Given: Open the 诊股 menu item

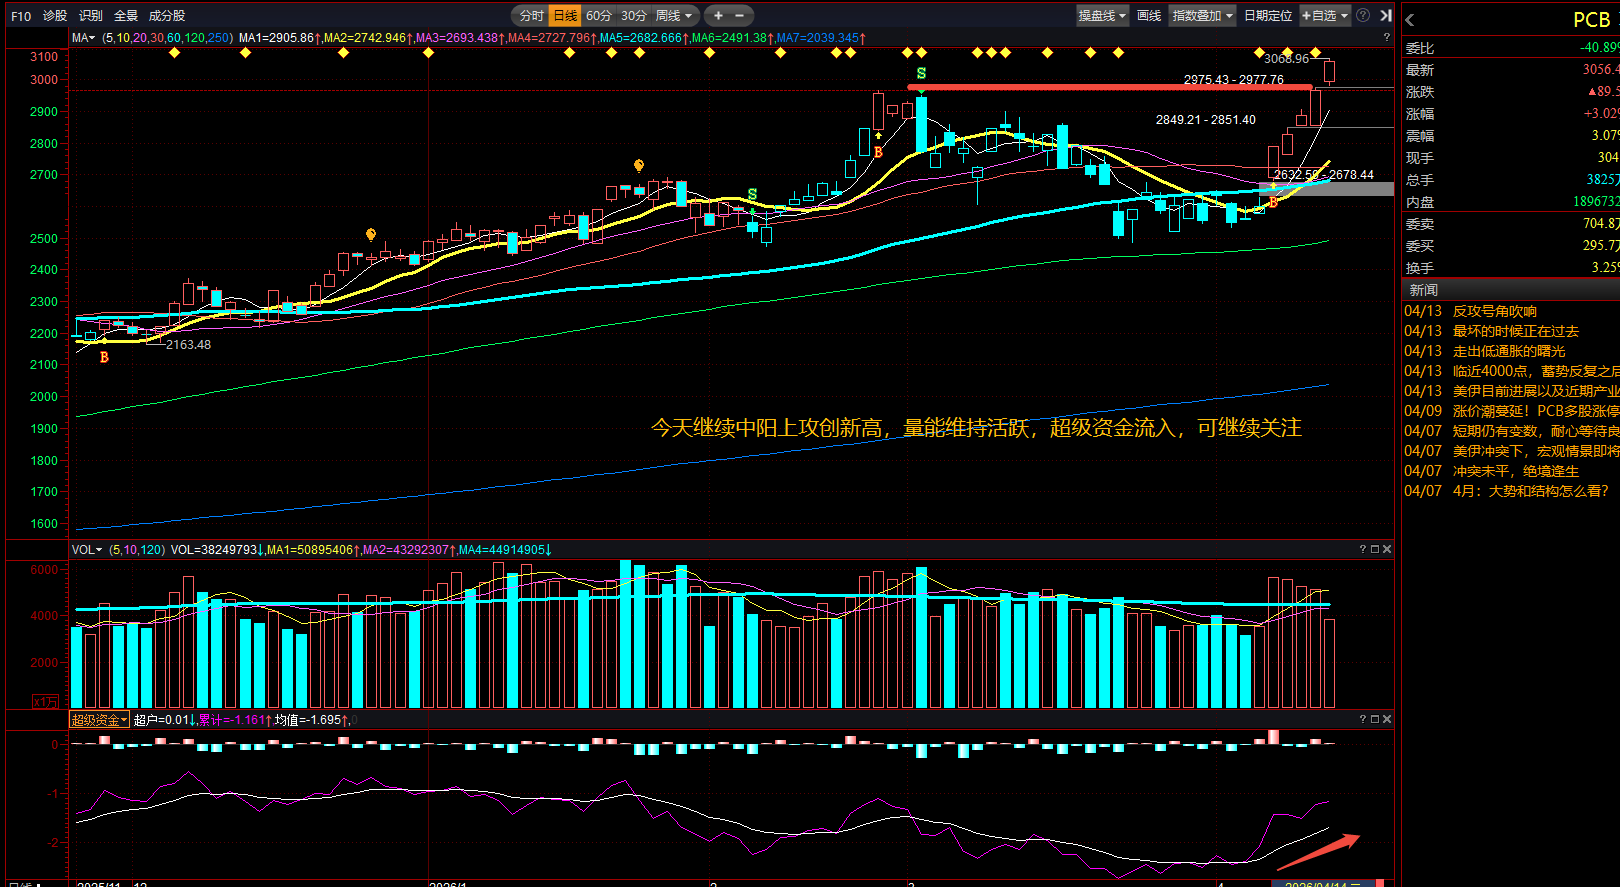Looking at the screenshot, I should tap(55, 16).
